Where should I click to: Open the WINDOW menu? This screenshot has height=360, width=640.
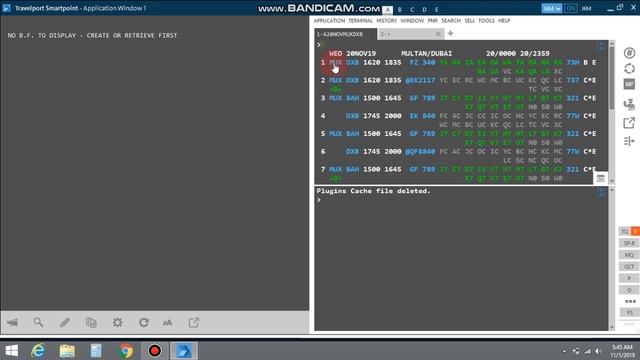(412, 21)
